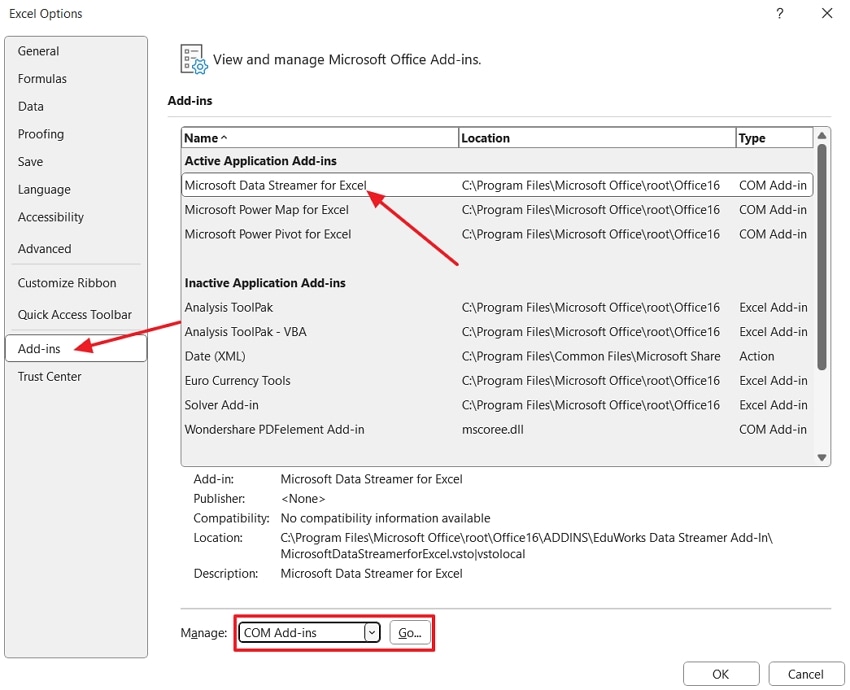
Task: Dismiss the dialog with Cancel
Action: tap(806, 673)
